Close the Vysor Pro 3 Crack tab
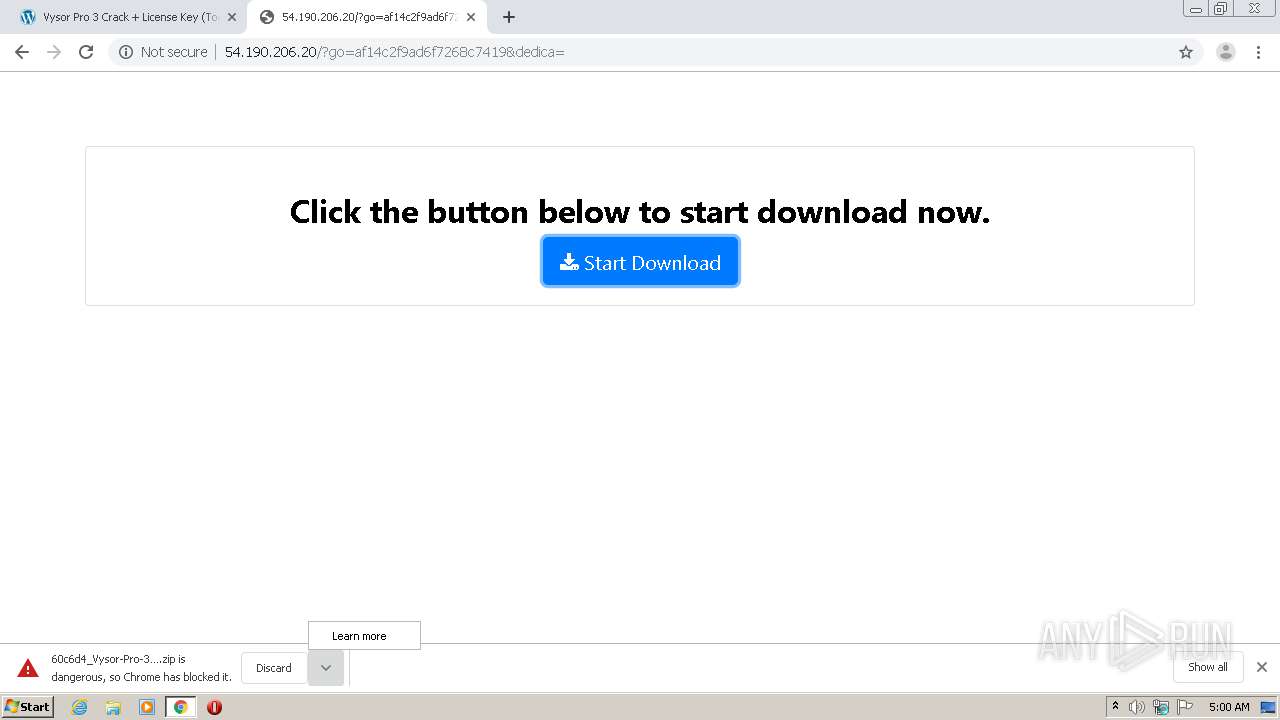 [x=232, y=17]
